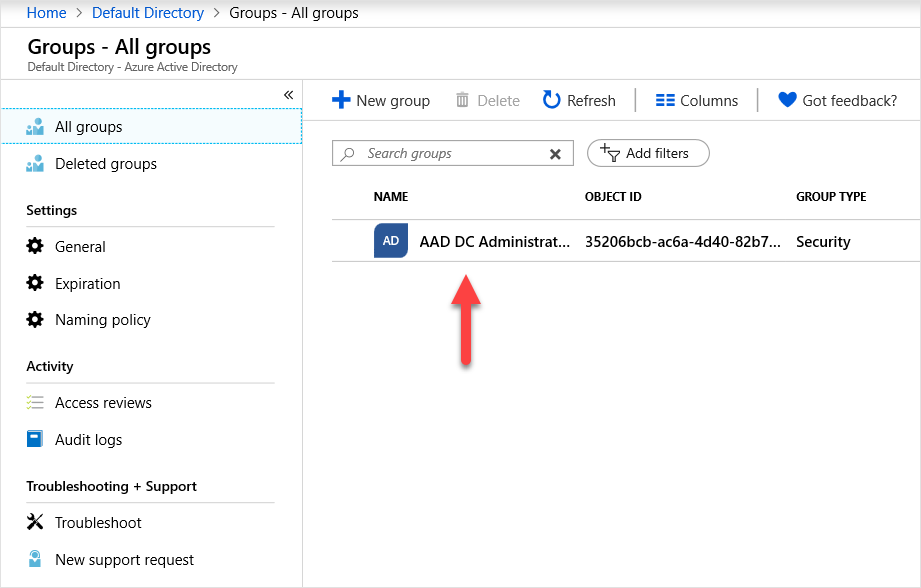The height and width of the screenshot is (588, 921).
Task: Open the AAD DC Administrat... group name
Action: (x=495, y=241)
